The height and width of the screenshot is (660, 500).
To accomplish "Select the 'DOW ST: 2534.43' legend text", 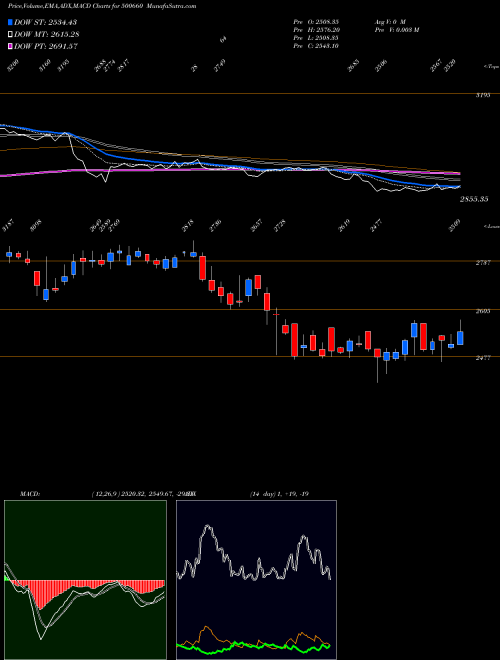I will tap(45, 22).
